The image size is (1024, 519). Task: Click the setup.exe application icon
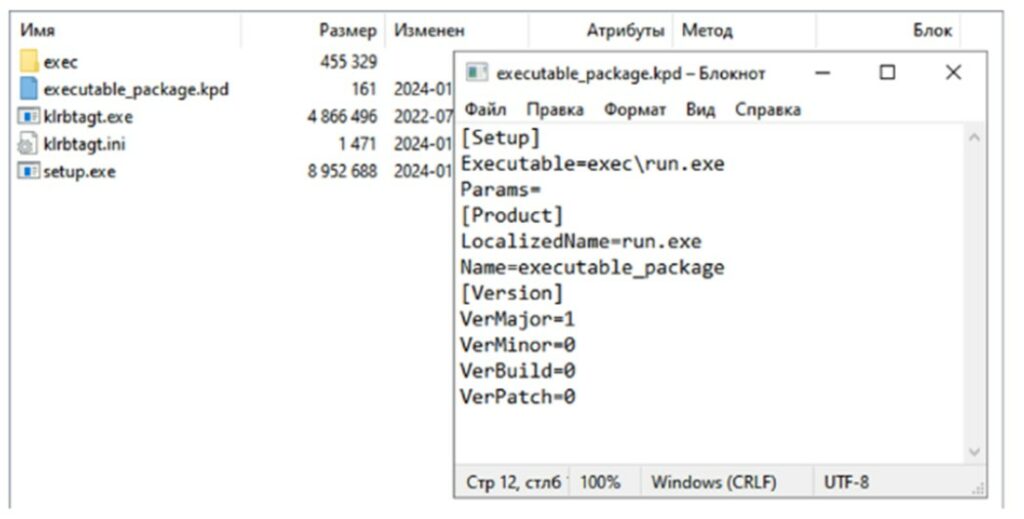point(28,171)
